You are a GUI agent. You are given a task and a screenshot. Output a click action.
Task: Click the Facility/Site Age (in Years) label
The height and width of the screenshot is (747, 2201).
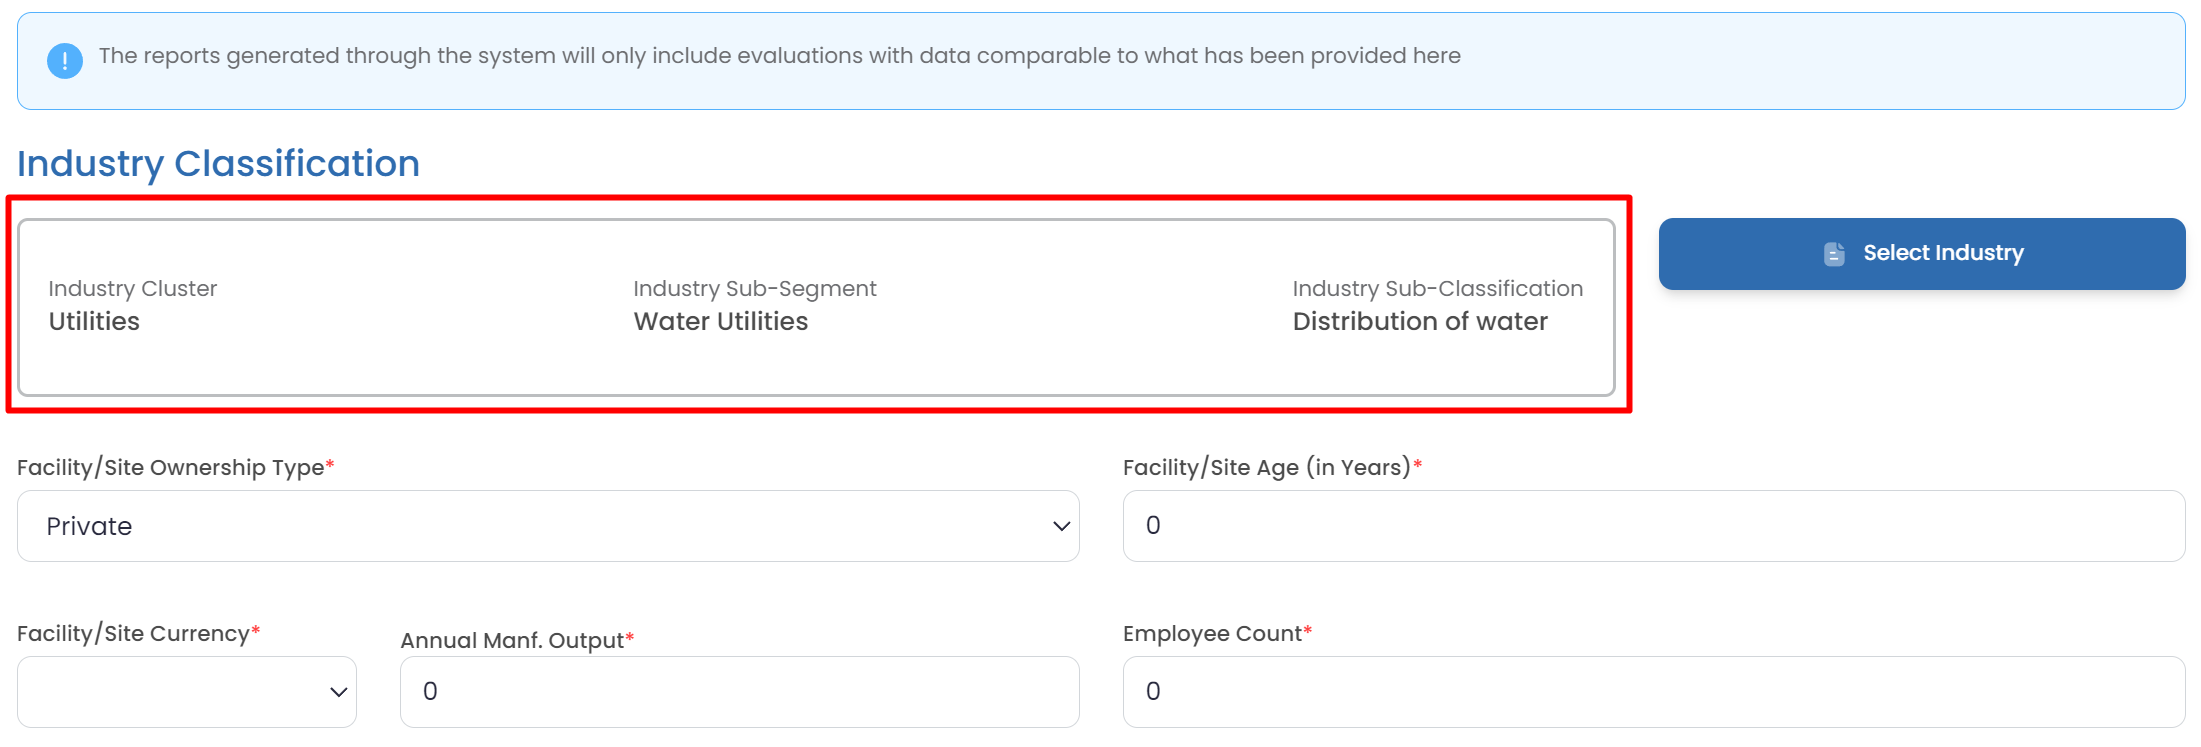click(x=1266, y=468)
